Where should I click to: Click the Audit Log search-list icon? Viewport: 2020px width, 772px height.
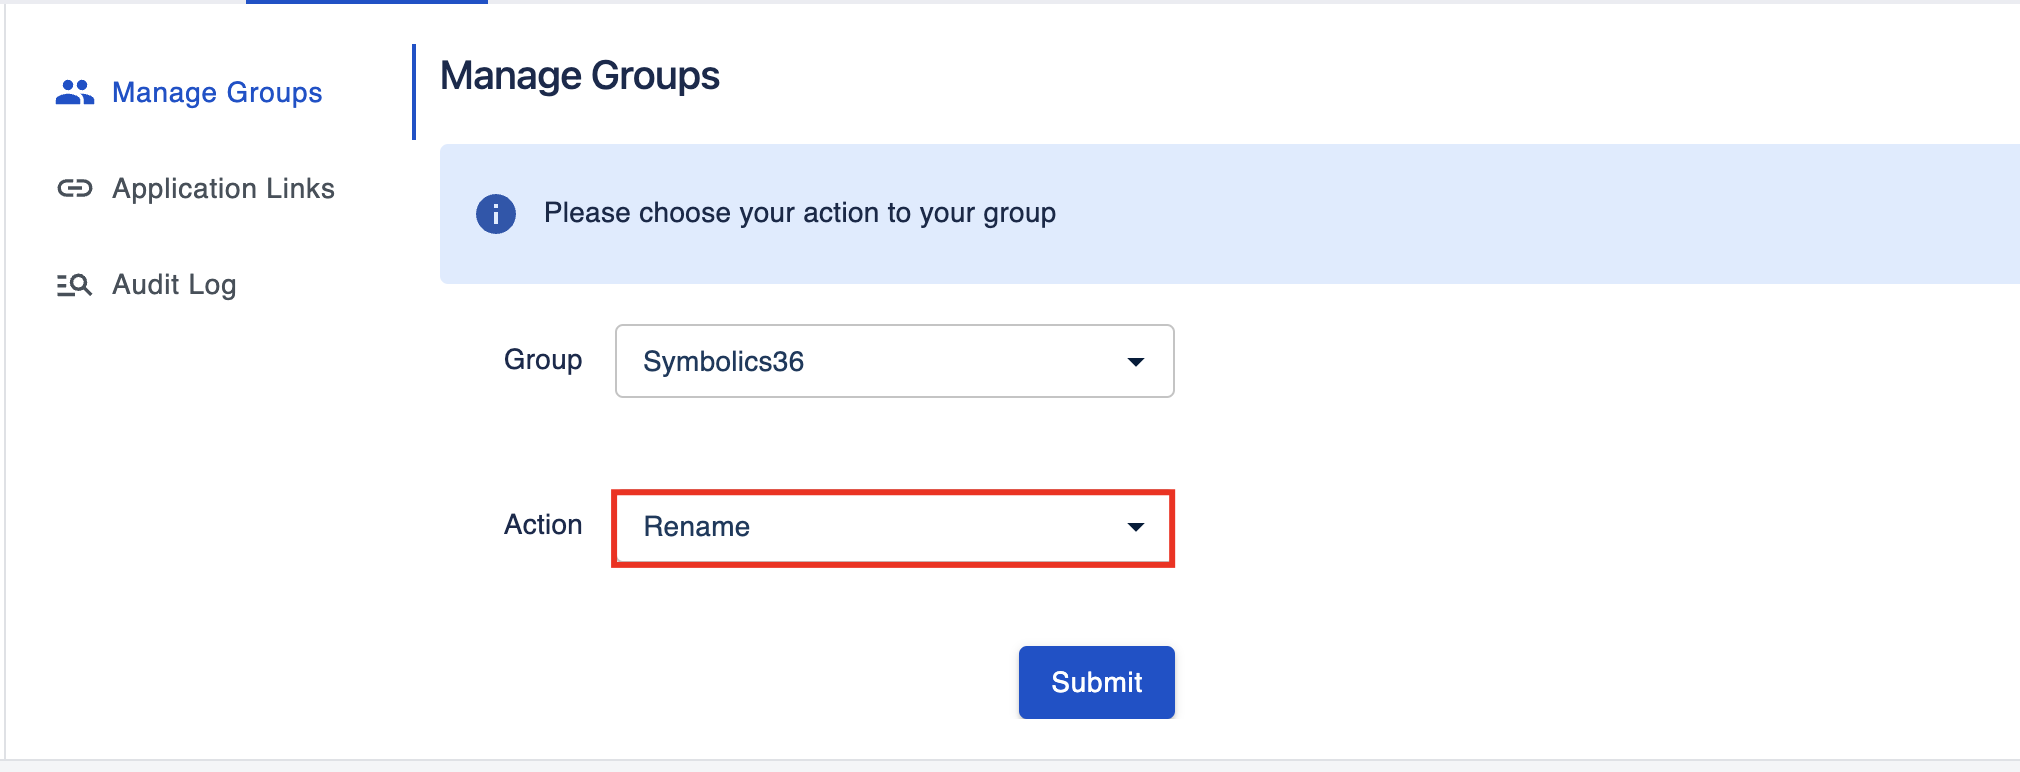pos(74,285)
